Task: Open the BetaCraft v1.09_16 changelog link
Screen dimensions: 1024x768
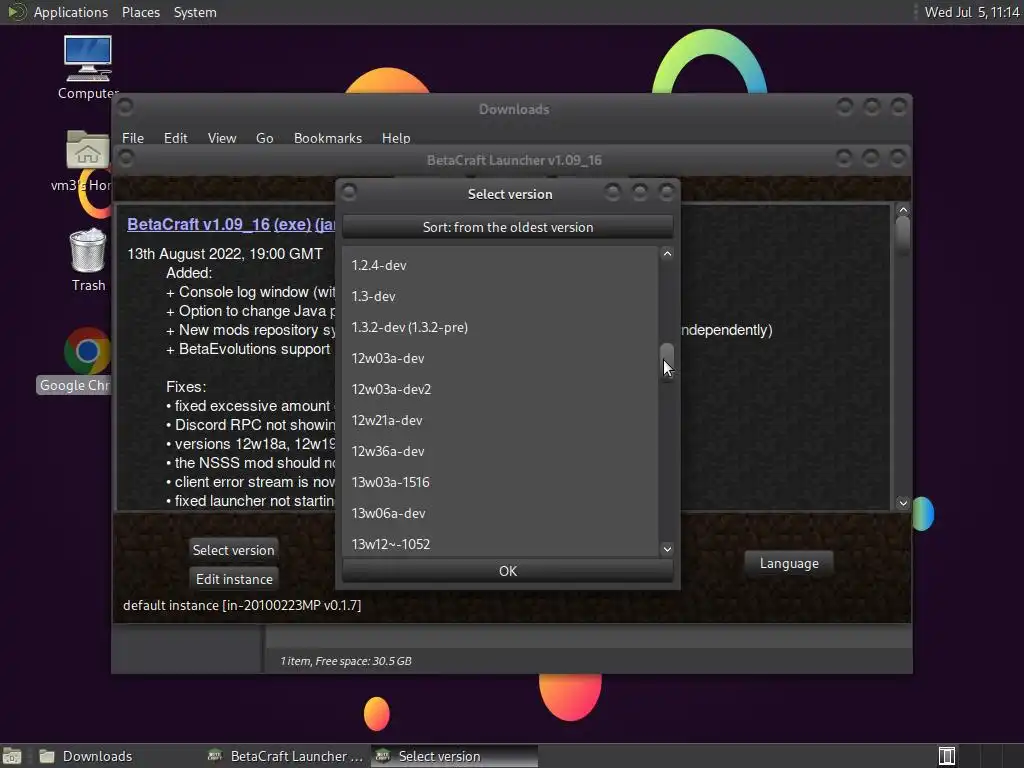Action: tap(199, 224)
